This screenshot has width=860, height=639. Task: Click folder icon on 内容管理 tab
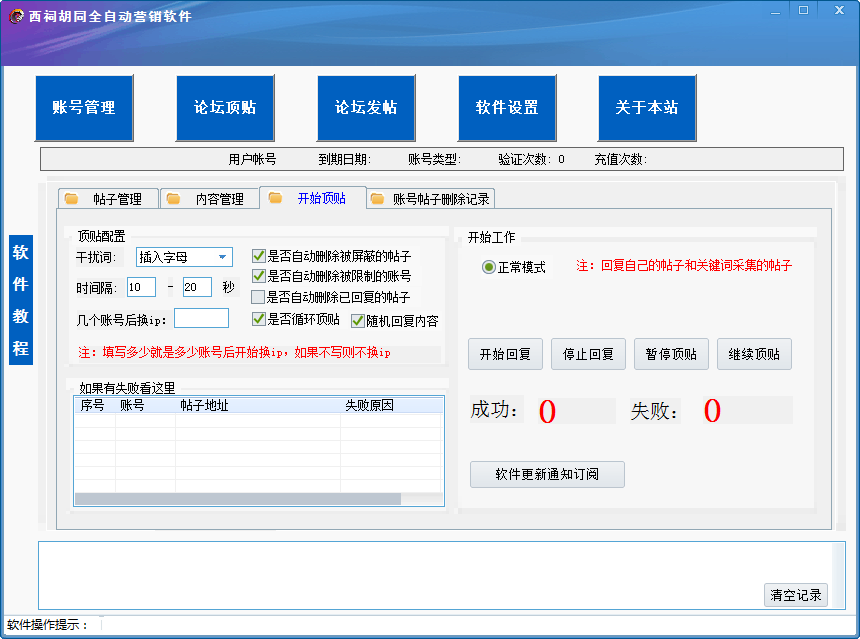[173, 199]
